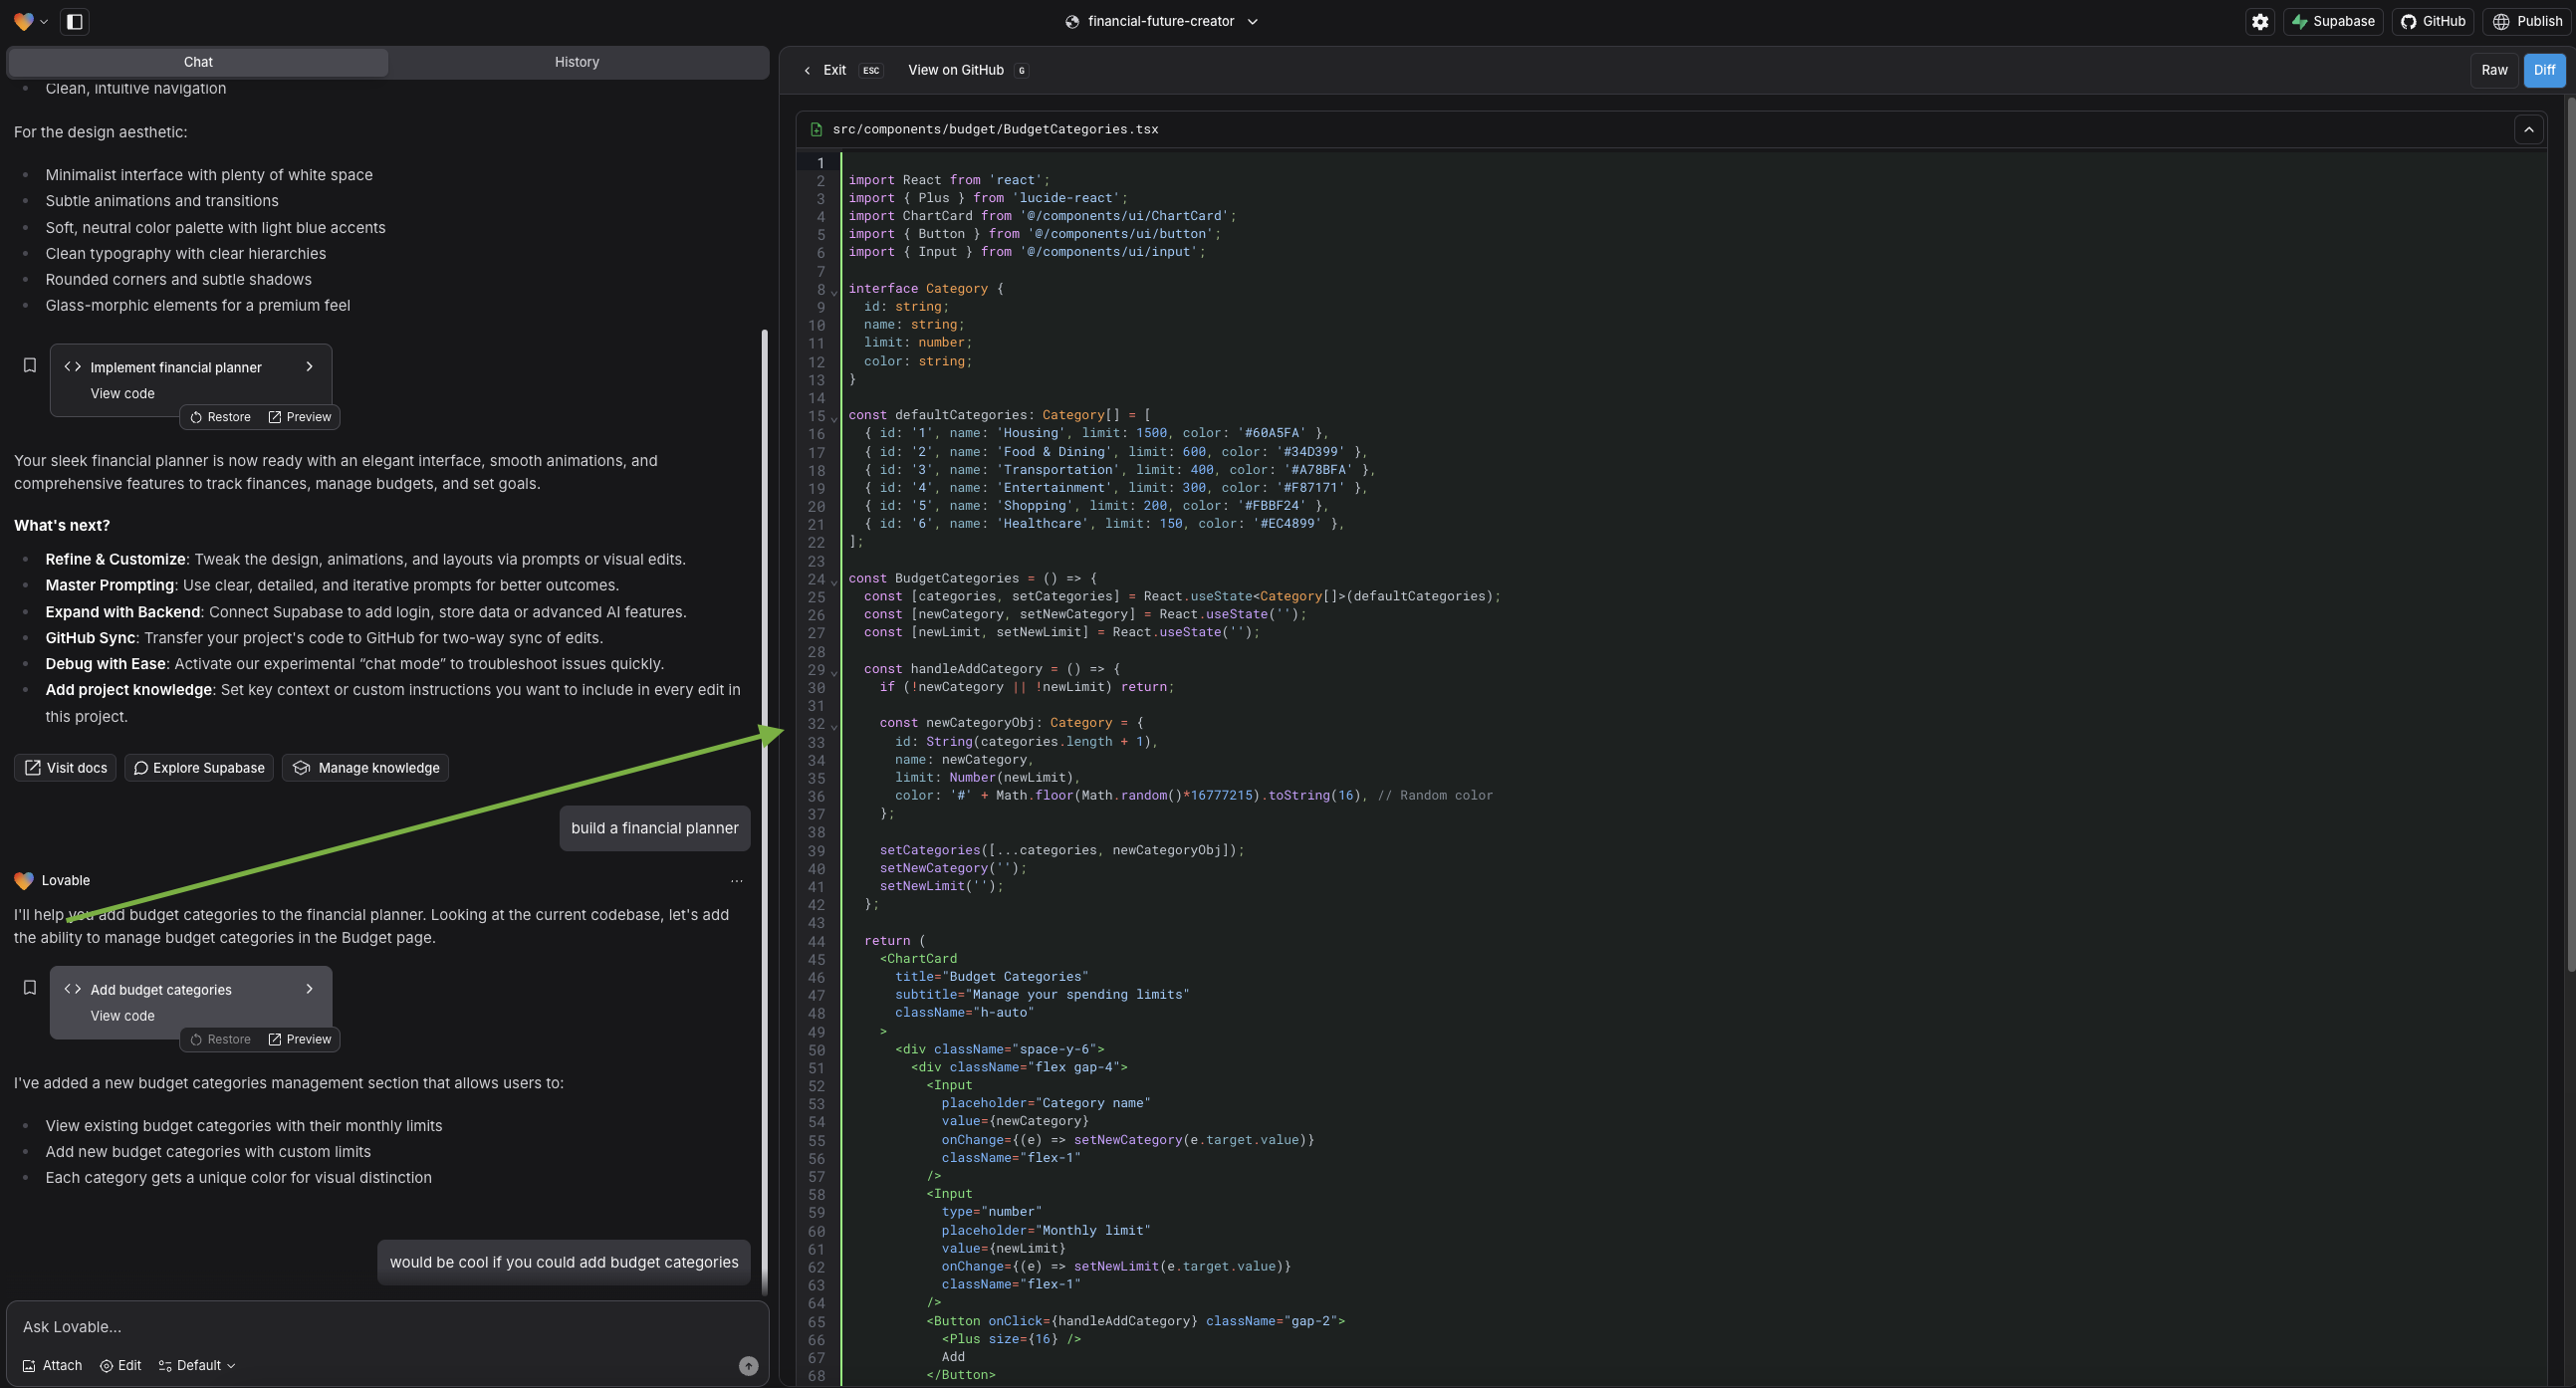Open project settings with the gear icon

click(2259, 21)
